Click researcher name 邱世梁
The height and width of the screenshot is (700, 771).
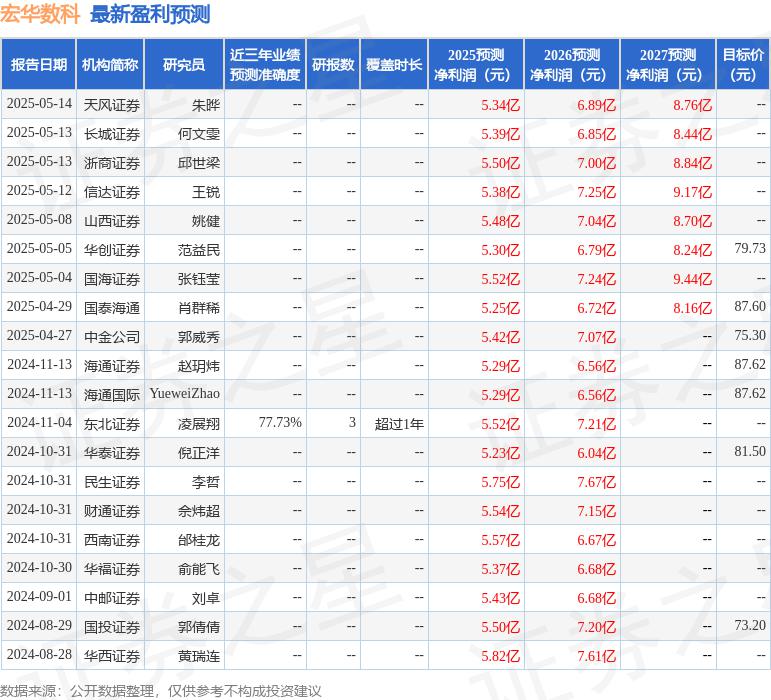click(x=199, y=163)
